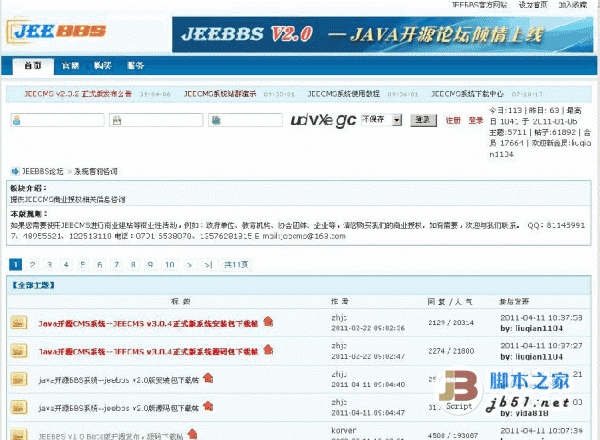Viewport: 600px width, 440px height.
Task: Go to page 5
Action: point(83,264)
